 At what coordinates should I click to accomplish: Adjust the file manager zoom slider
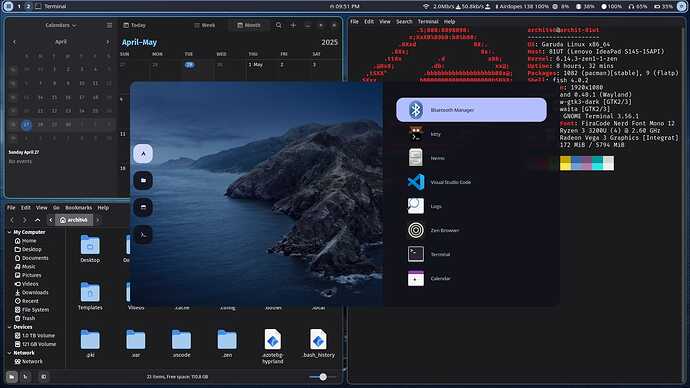point(323,377)
